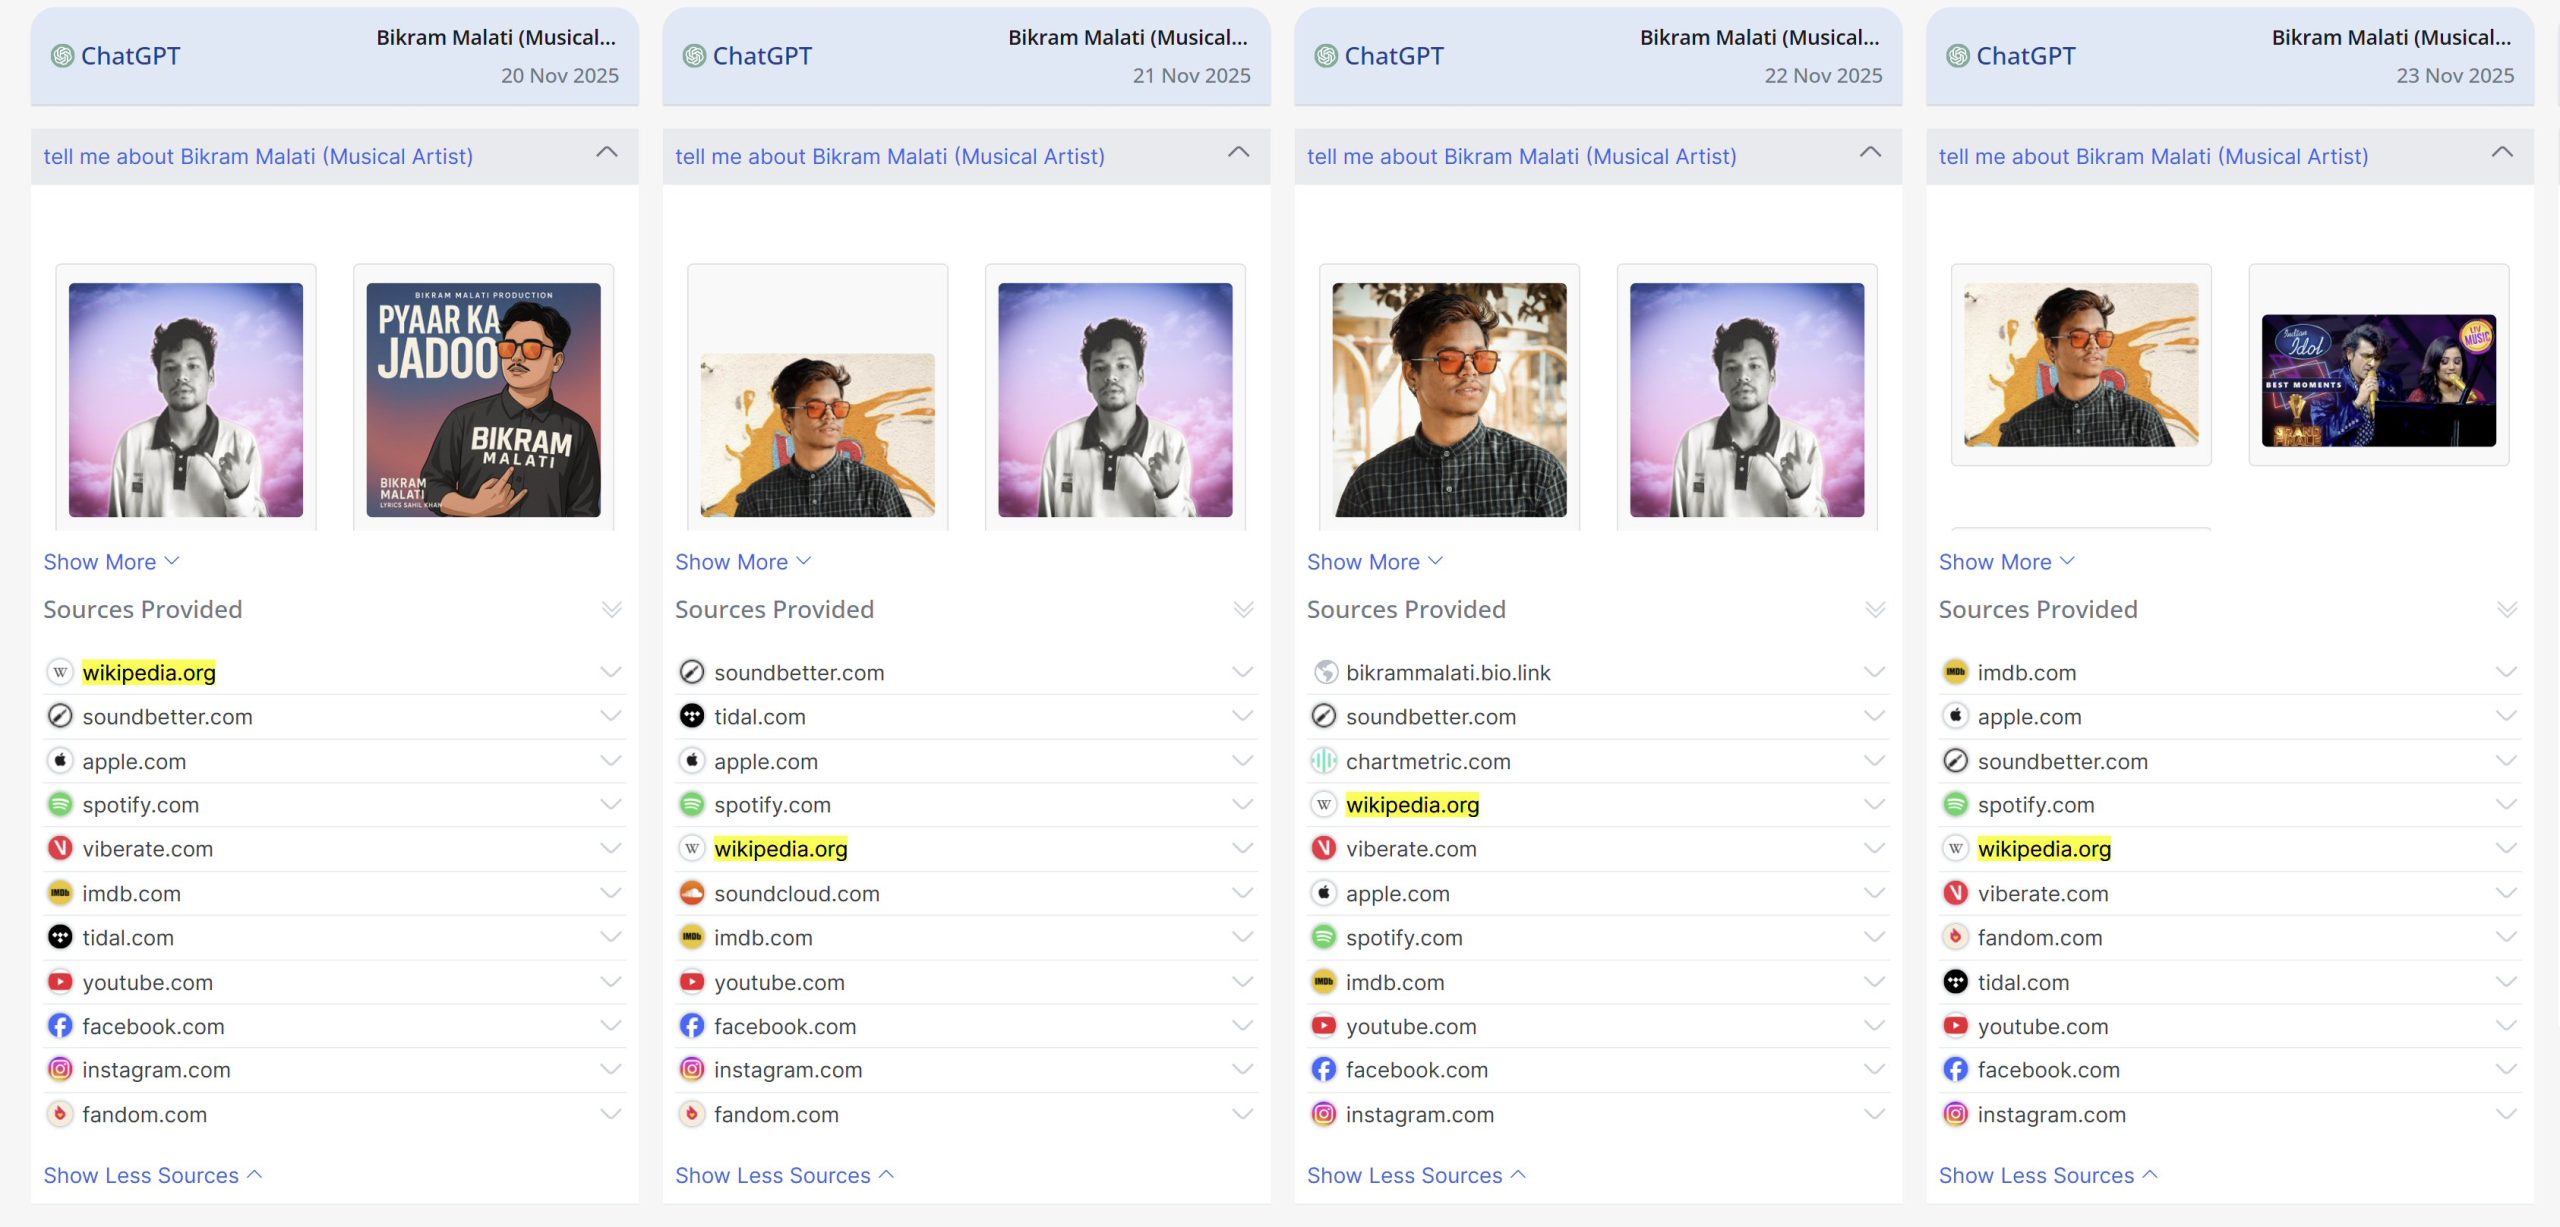Open the Indian Idol thumbnail in 23 Nov card
Viewport: 2560px width, 1227px height.
click(x=2378, y=380)
